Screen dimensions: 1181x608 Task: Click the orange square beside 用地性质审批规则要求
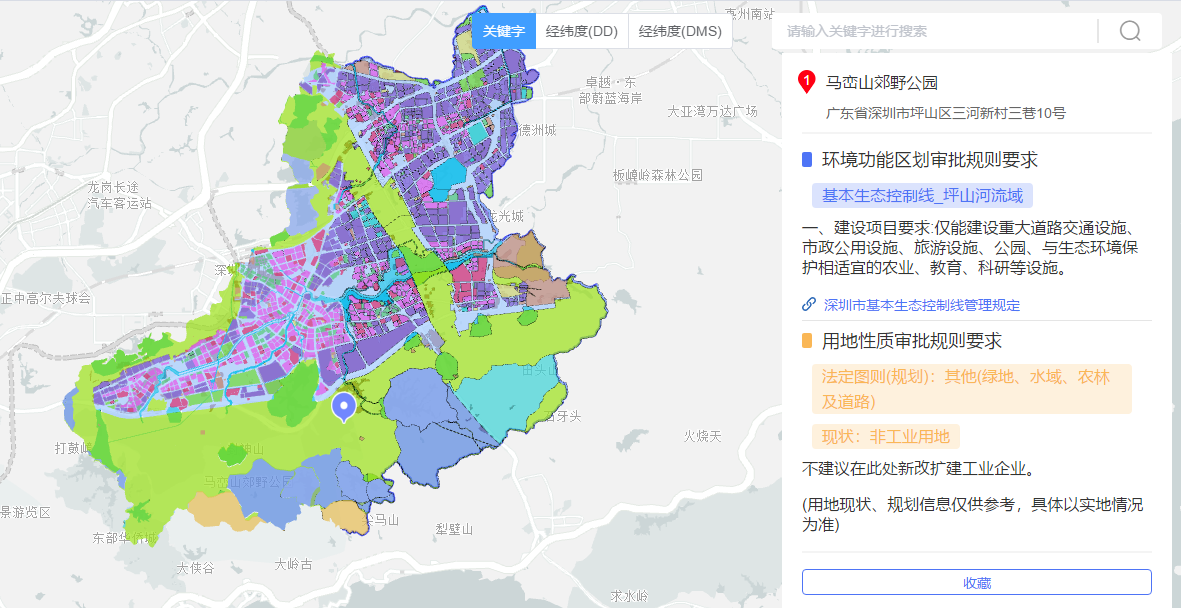point(807,341)
